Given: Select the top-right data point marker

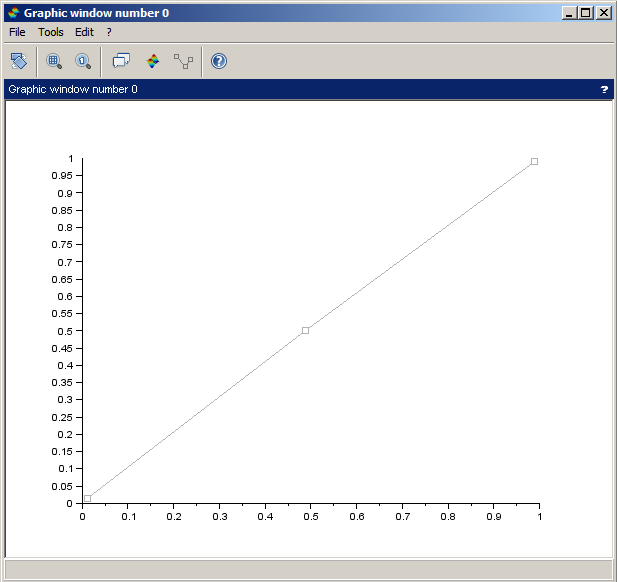Looking at the screenshot, I should (534, 161).
